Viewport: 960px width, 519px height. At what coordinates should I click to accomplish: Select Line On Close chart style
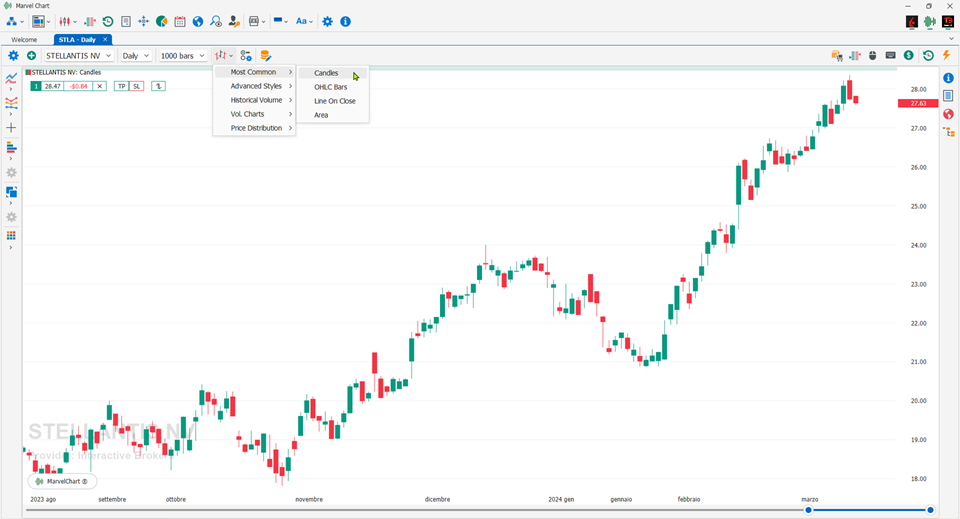coord(333,101)
